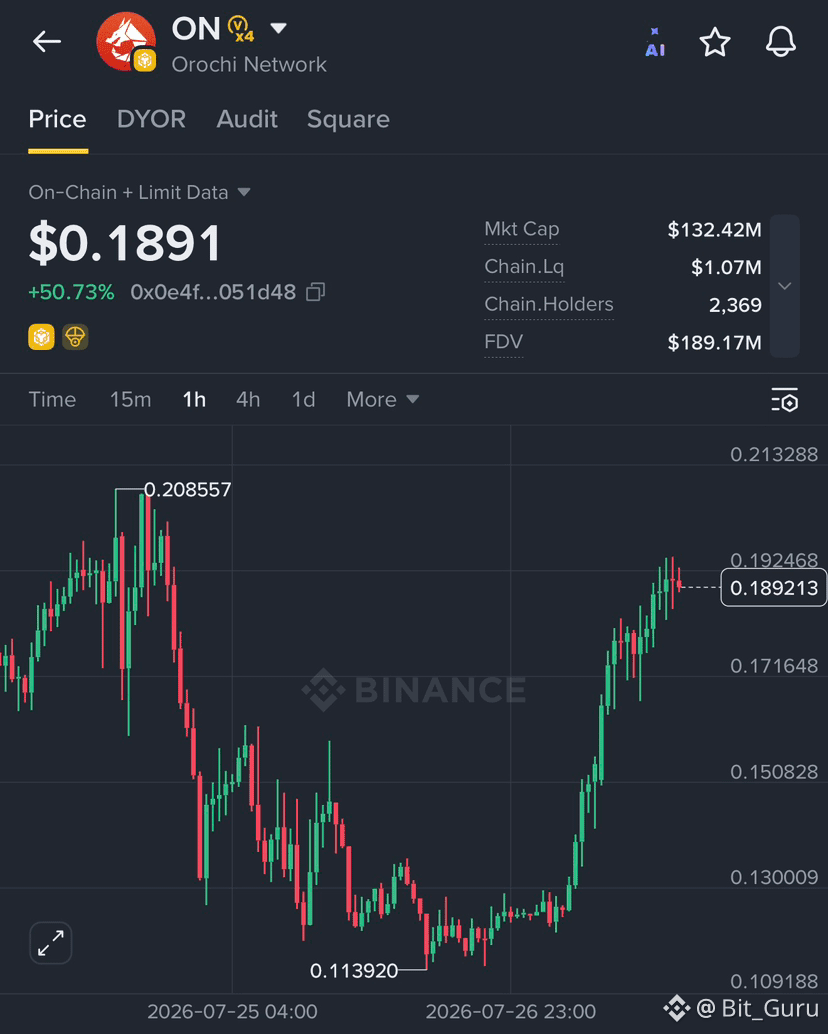Tap the x4 verified badge next to ON

tap(241, 30)
